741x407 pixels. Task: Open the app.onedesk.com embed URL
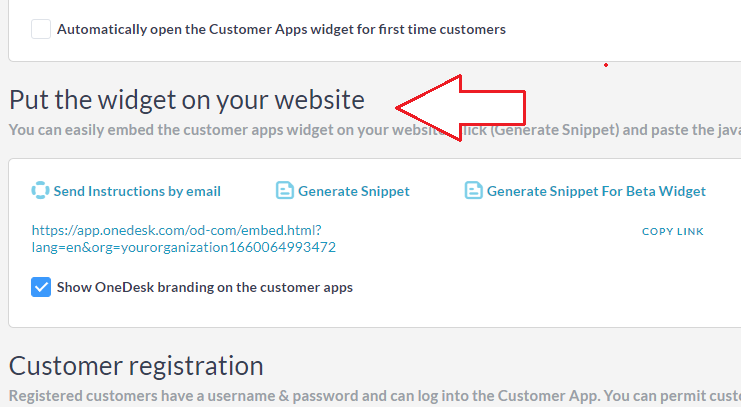point(176,230)
